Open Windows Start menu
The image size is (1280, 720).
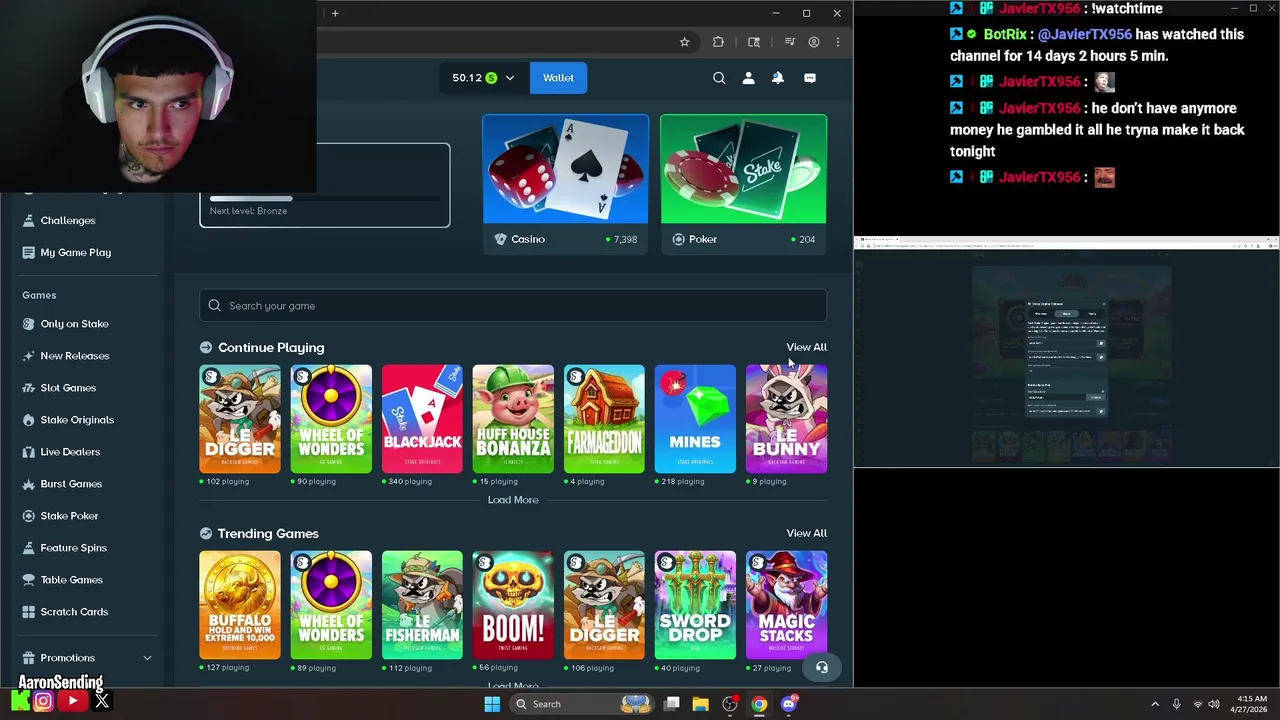point(492,704)
